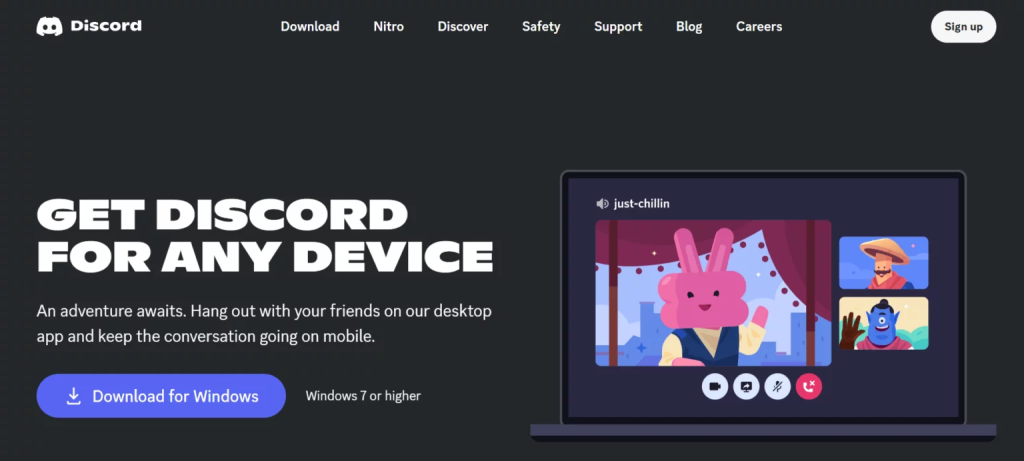The height and width of the screenshot is (461, 1024).
Task: Go to Discover in the top menu
Action: click(462, 27)
